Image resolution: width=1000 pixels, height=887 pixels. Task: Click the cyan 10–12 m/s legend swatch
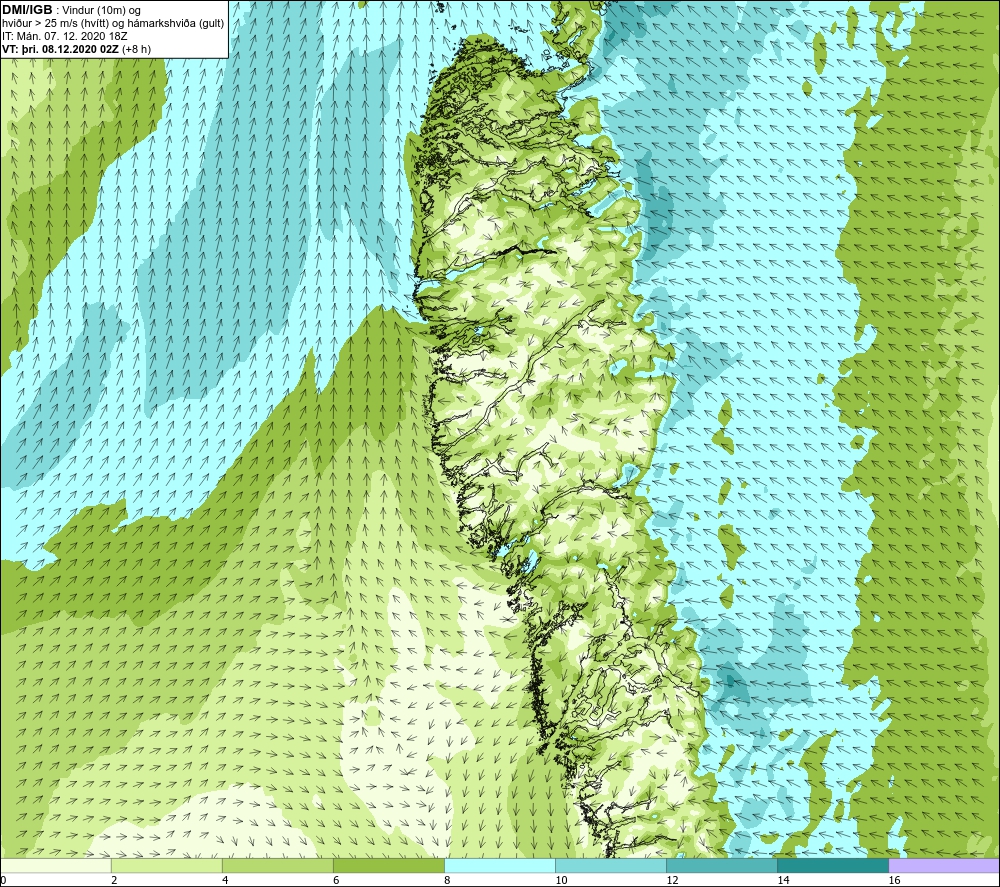(610, 865)
